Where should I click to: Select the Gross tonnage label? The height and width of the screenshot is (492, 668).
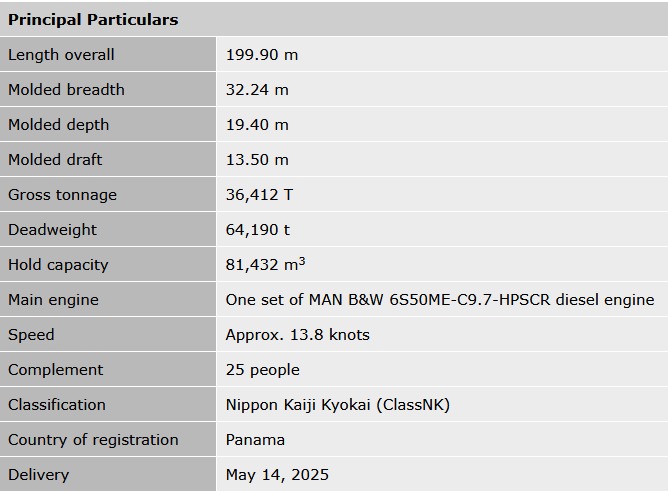click(62, 195)
